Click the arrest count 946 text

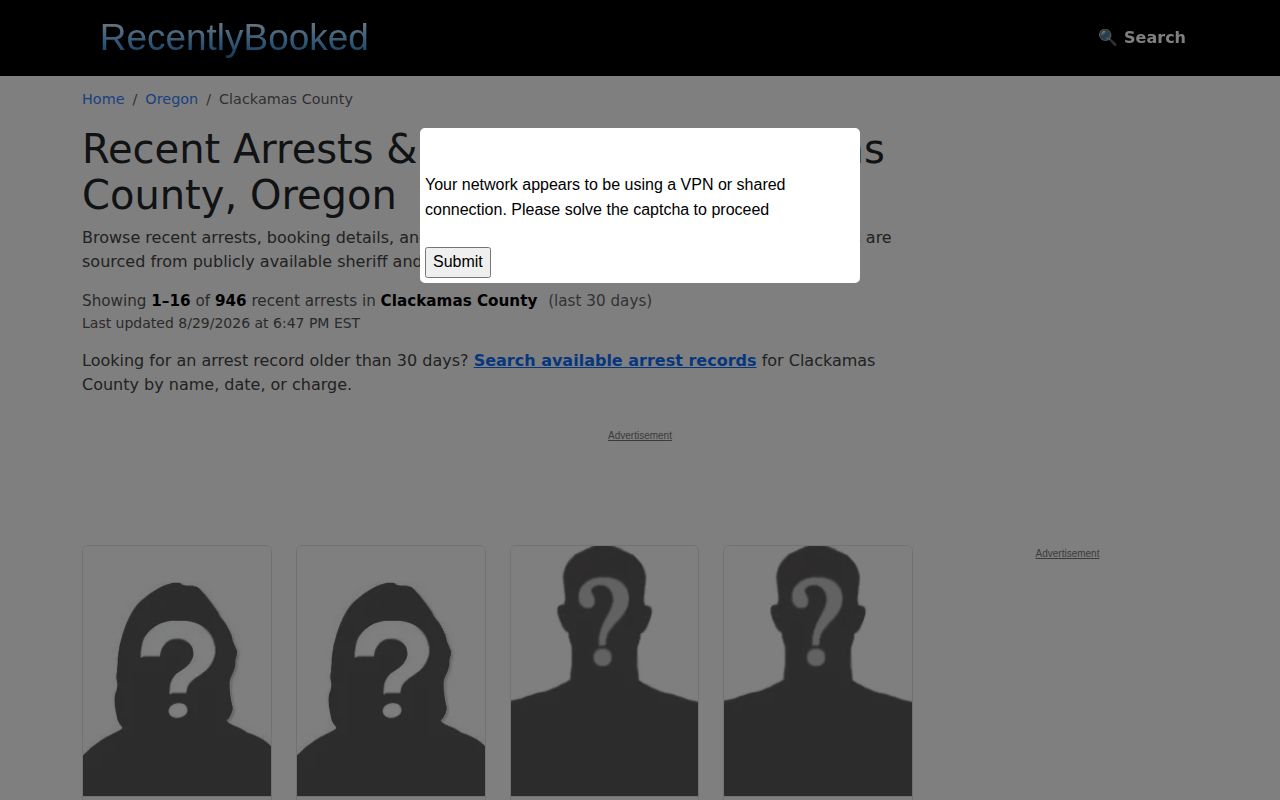click(x=230, y=300)
